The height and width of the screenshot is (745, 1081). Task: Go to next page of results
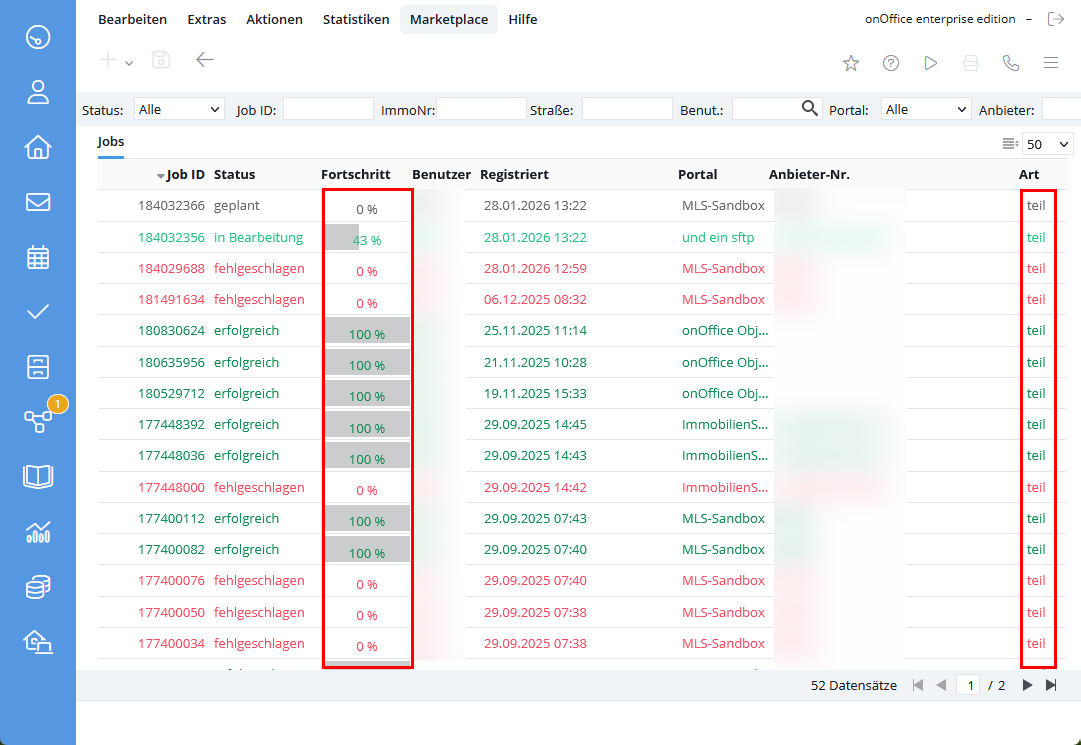tap(1027, 685)
